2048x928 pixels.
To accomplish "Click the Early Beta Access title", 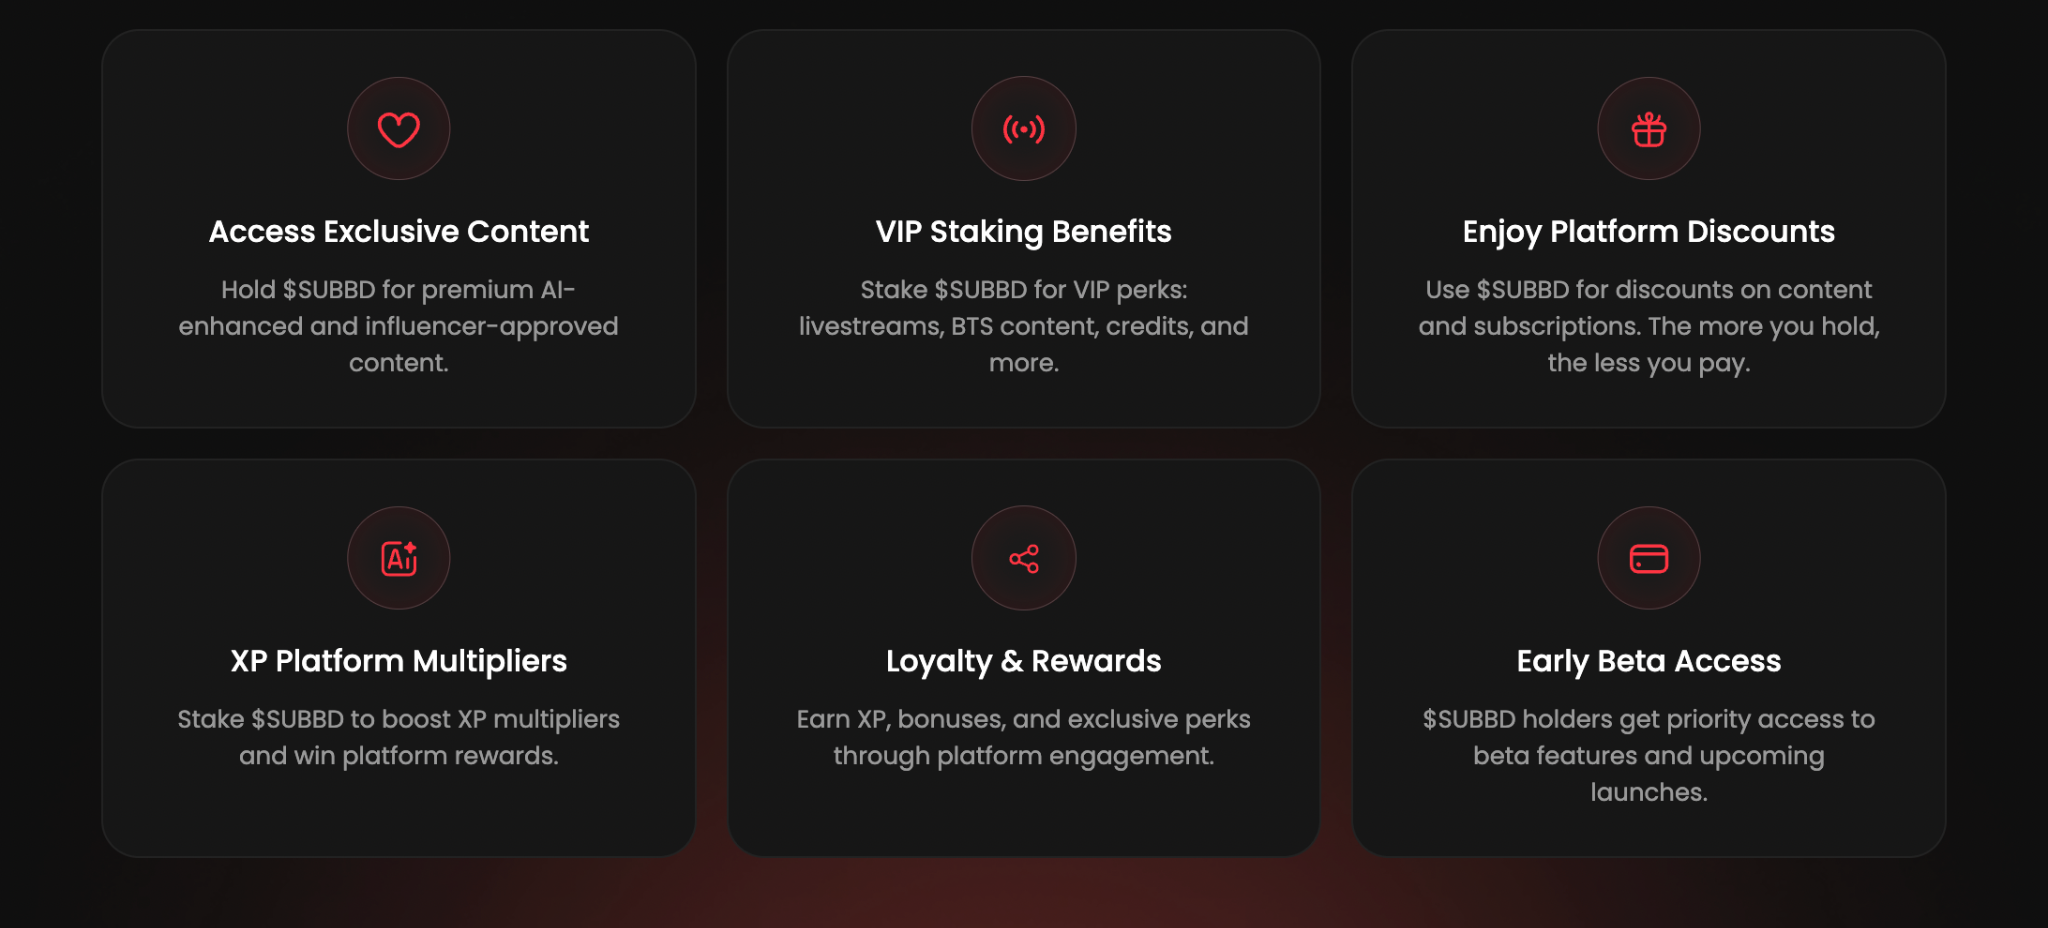I will click(1648, 661).
